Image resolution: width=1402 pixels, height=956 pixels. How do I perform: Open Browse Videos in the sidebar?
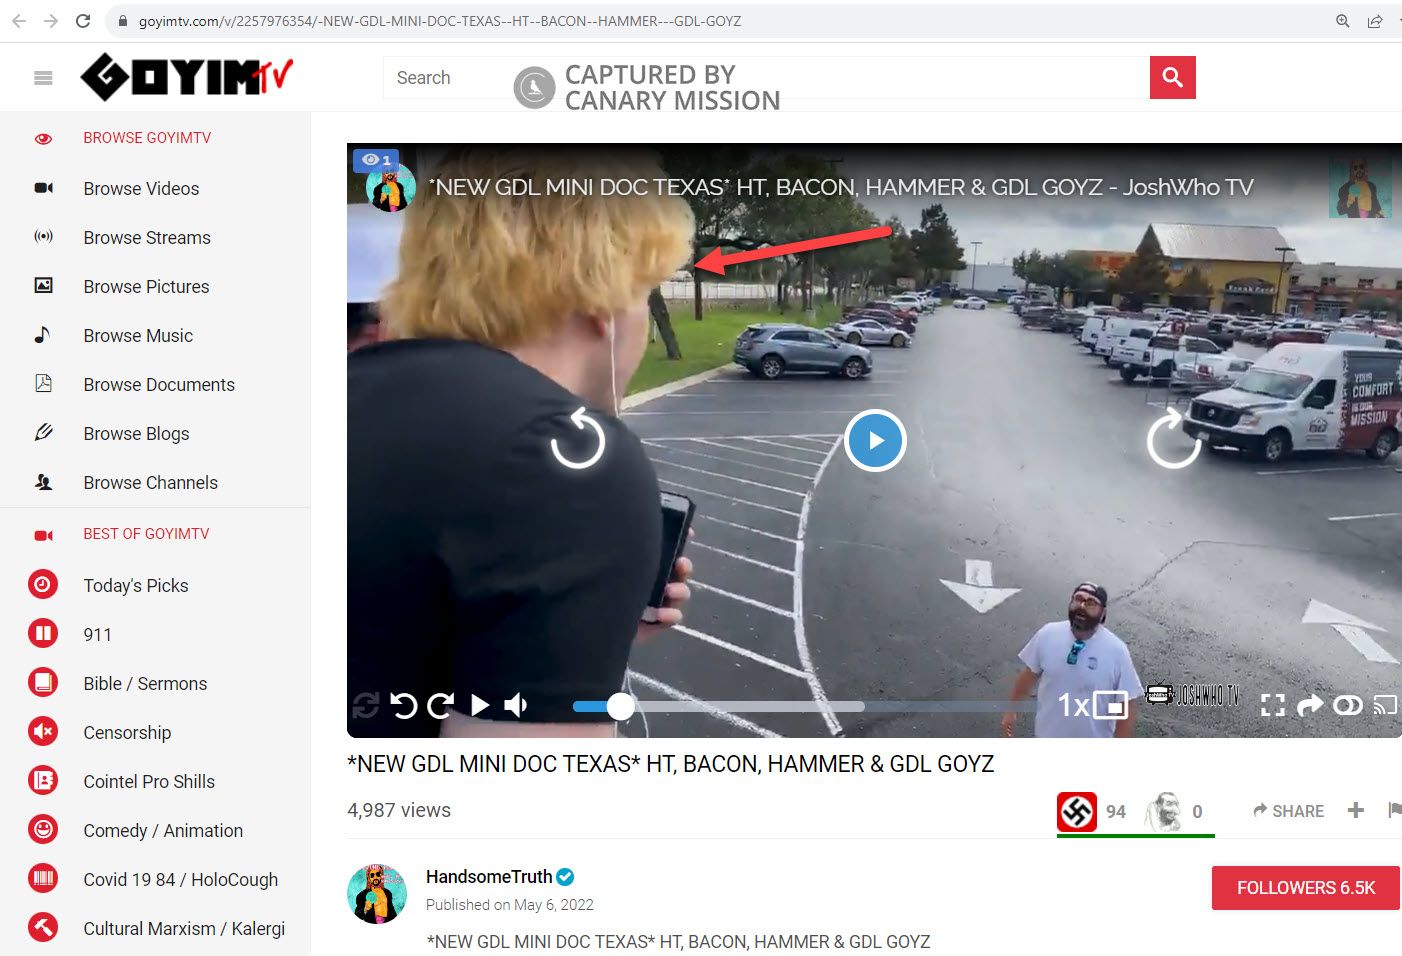141,188
